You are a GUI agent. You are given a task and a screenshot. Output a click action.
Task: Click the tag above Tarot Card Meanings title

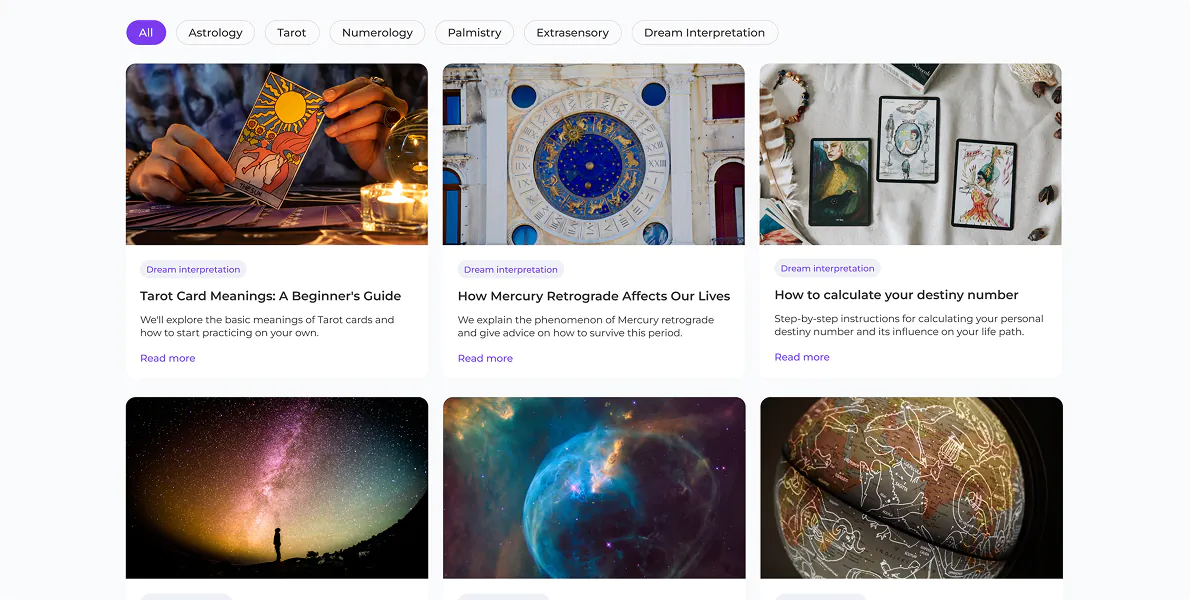(193, 269)
